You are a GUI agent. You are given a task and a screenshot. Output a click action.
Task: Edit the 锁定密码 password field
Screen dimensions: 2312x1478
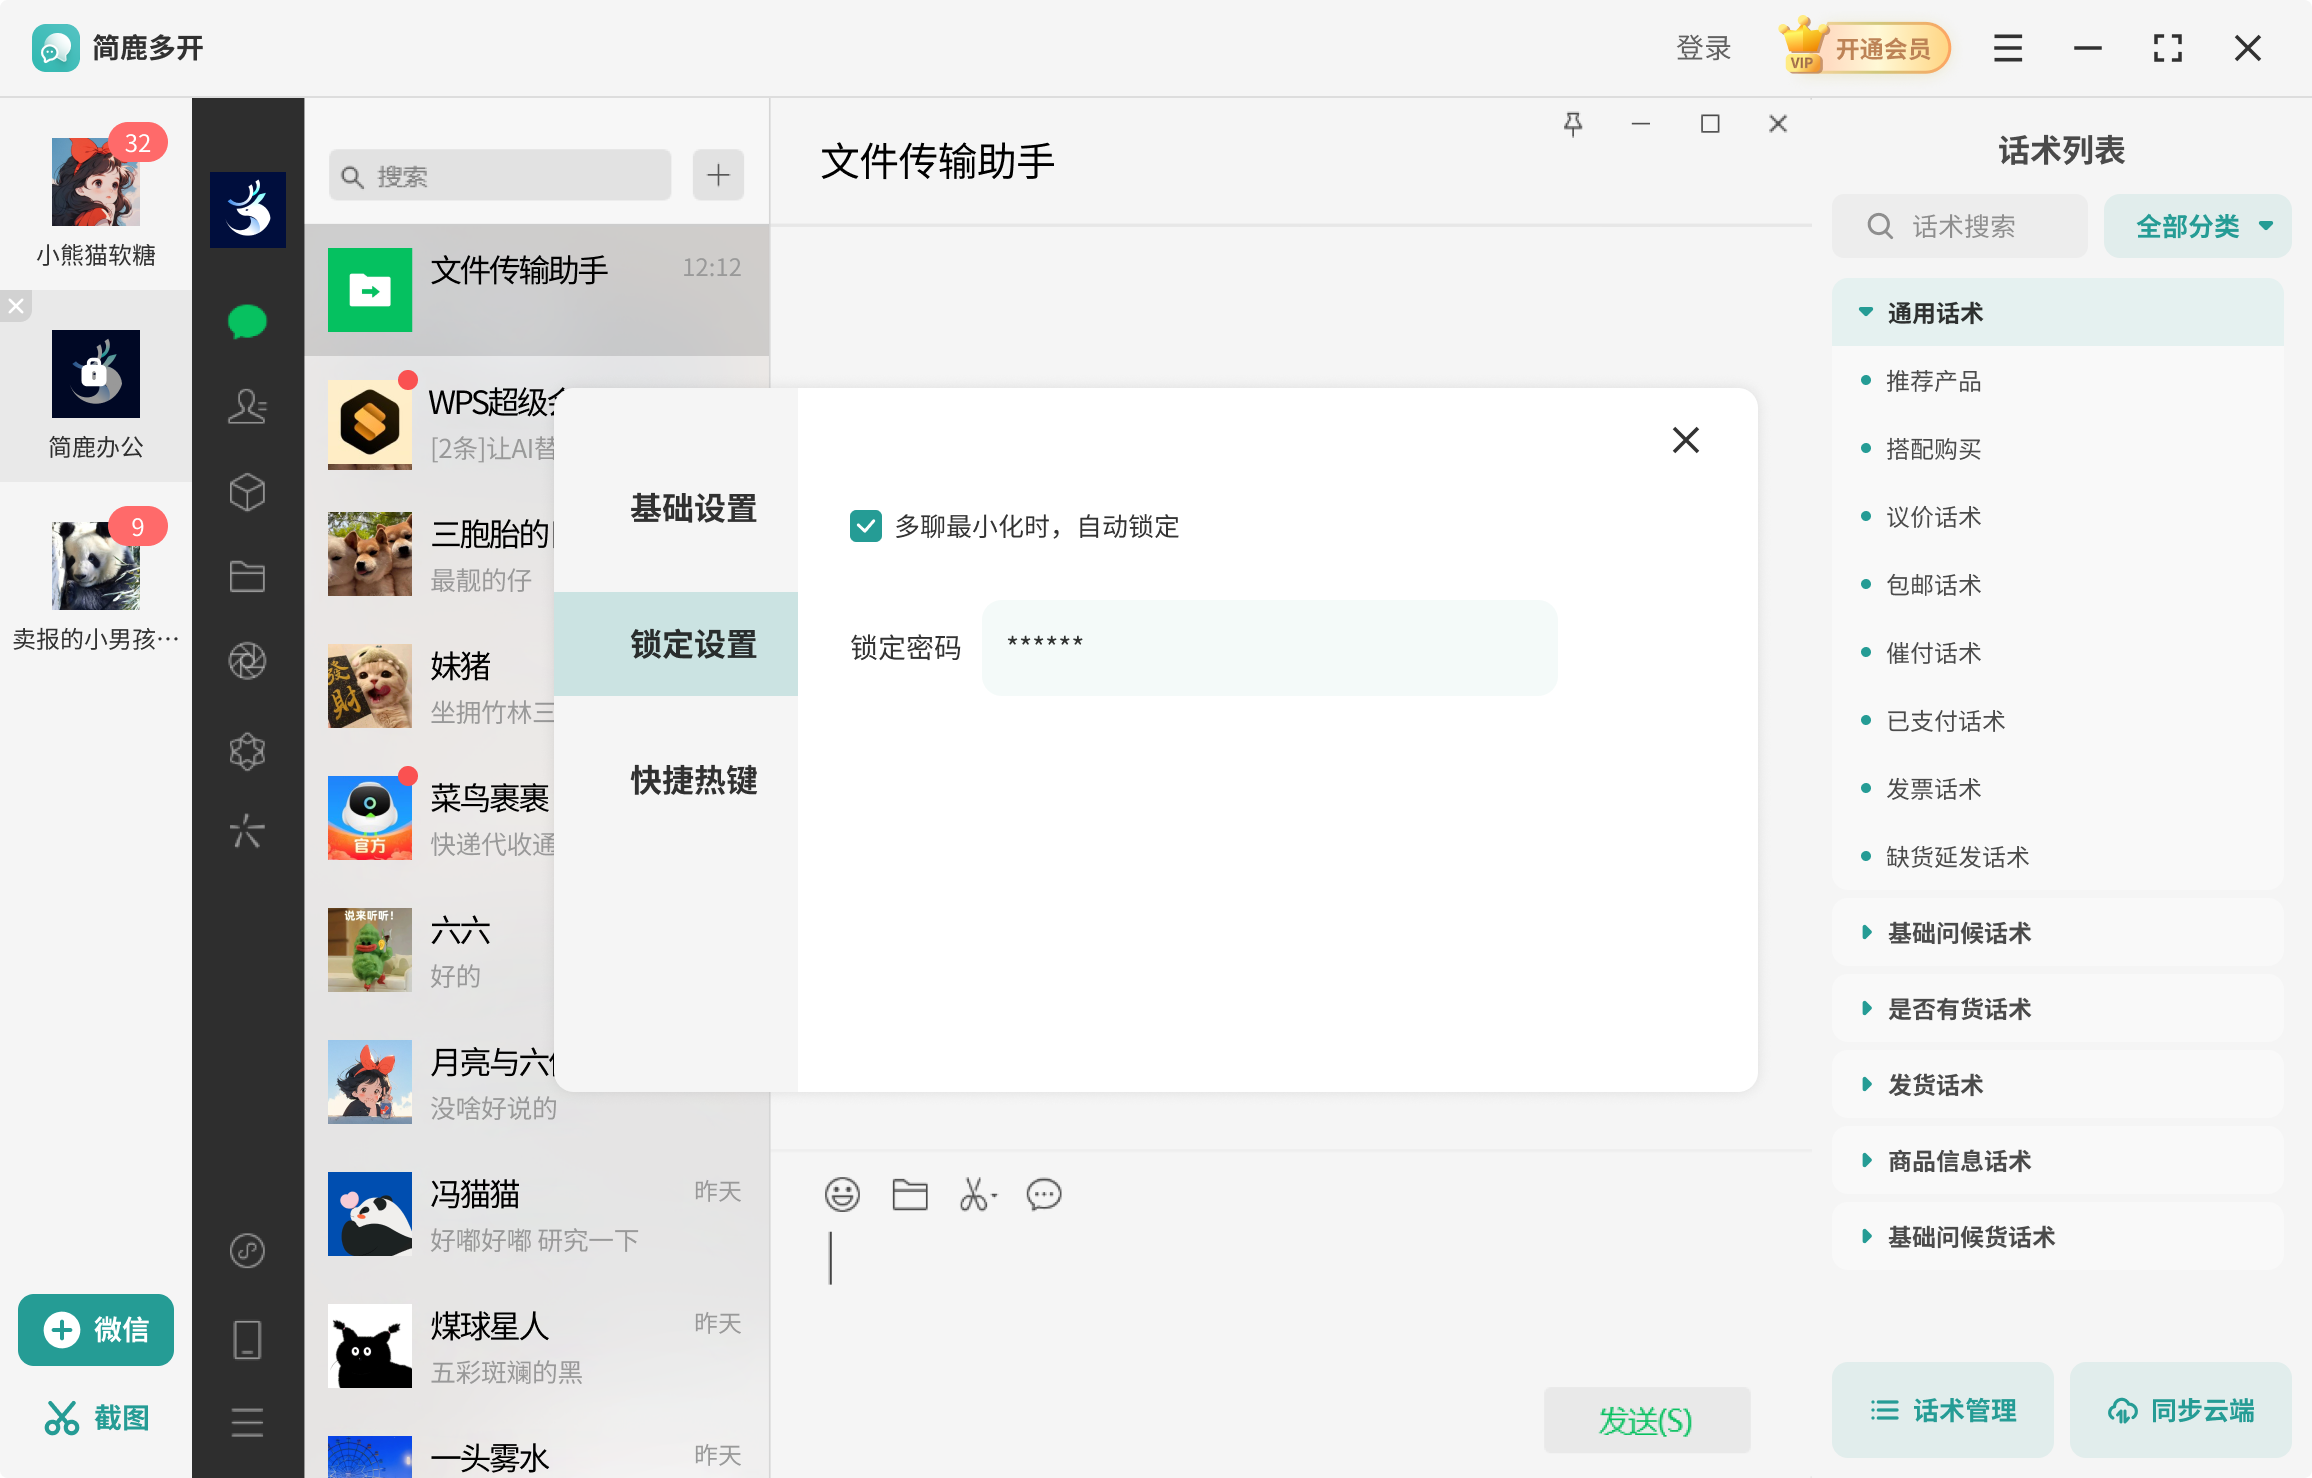tap(1268, 647)
